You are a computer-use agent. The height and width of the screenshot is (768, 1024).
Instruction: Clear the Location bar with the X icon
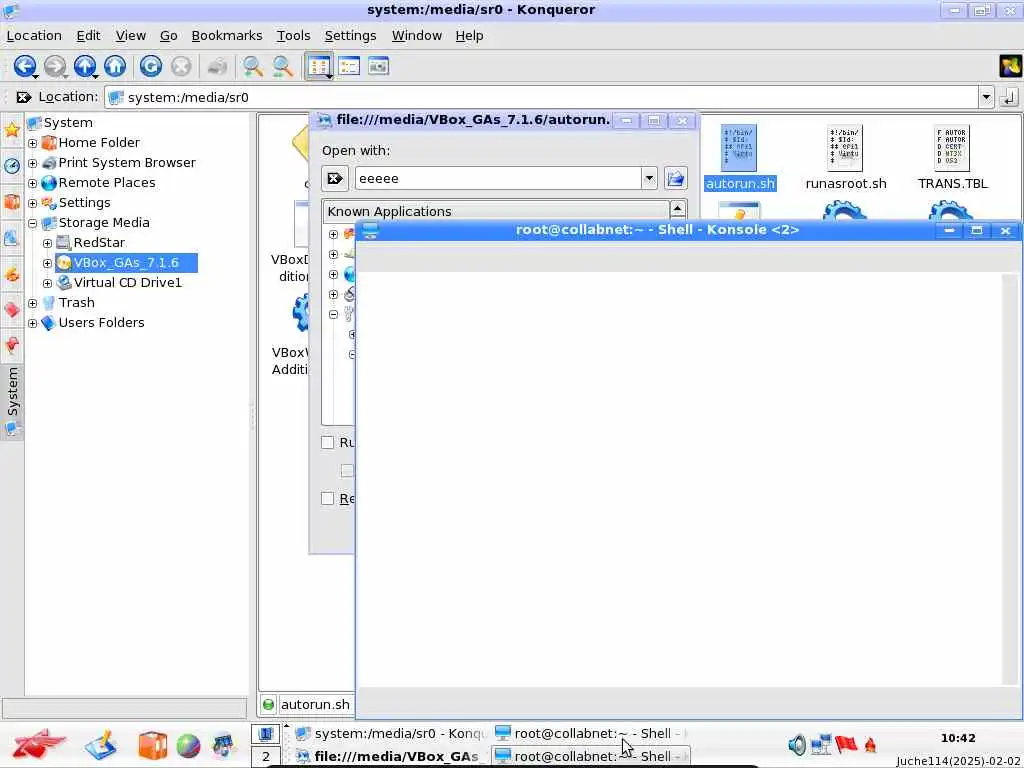(x=24, y=97)
